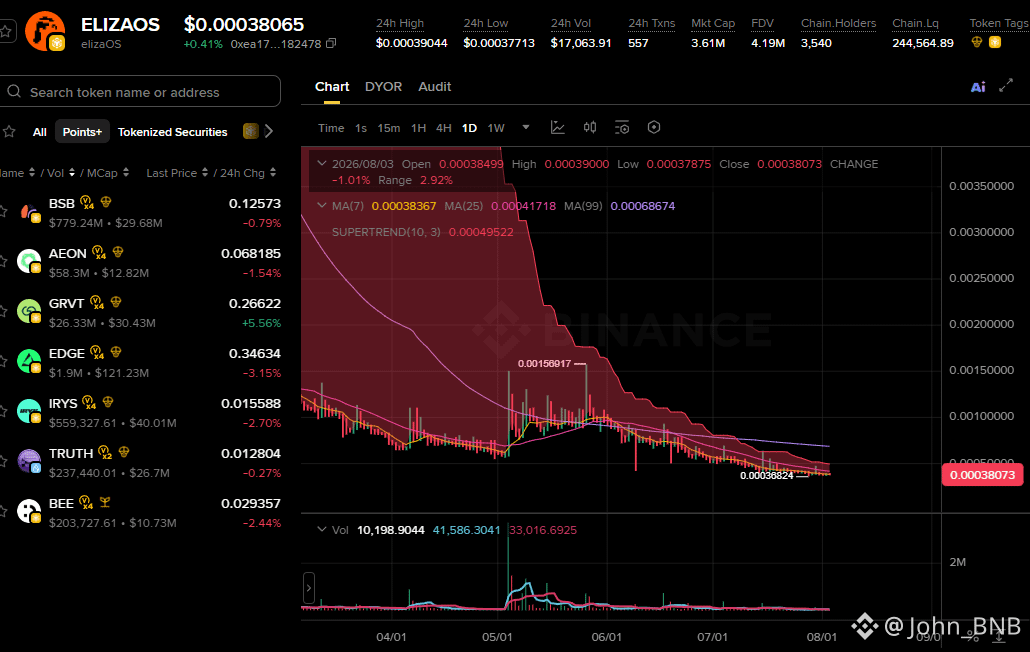Click the GRVT token logo
This screenshot has width=1030, height=652.
29,311
